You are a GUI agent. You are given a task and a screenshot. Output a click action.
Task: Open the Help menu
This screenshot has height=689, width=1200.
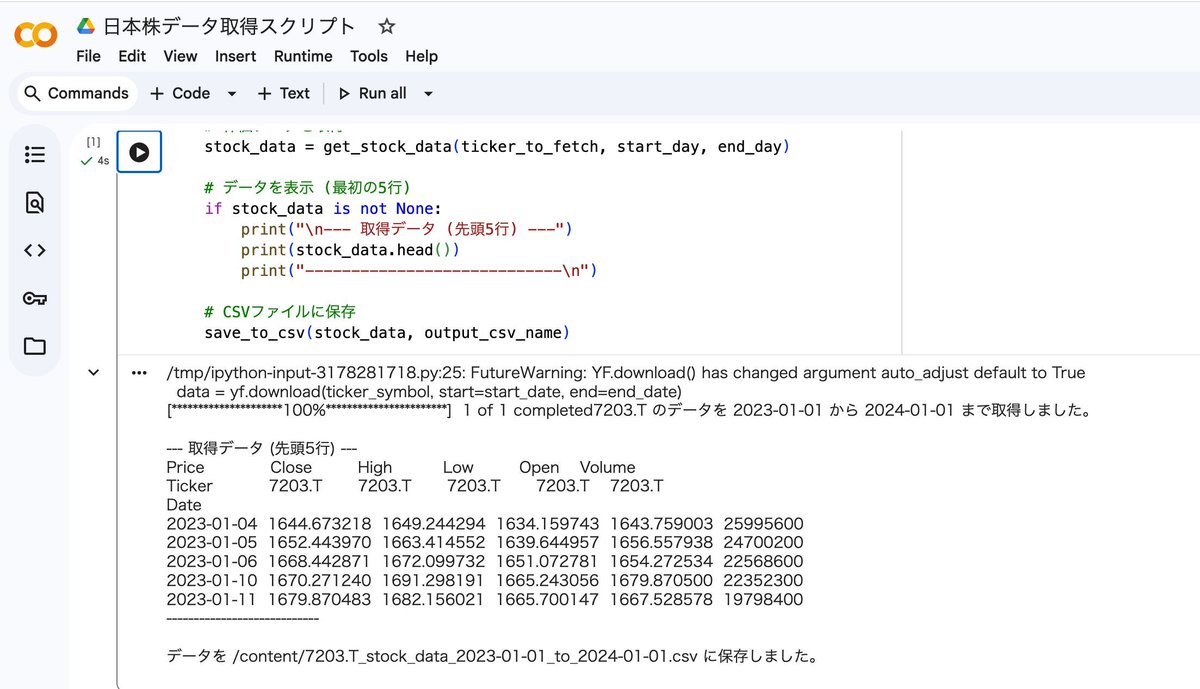click(x=422, y=56)
